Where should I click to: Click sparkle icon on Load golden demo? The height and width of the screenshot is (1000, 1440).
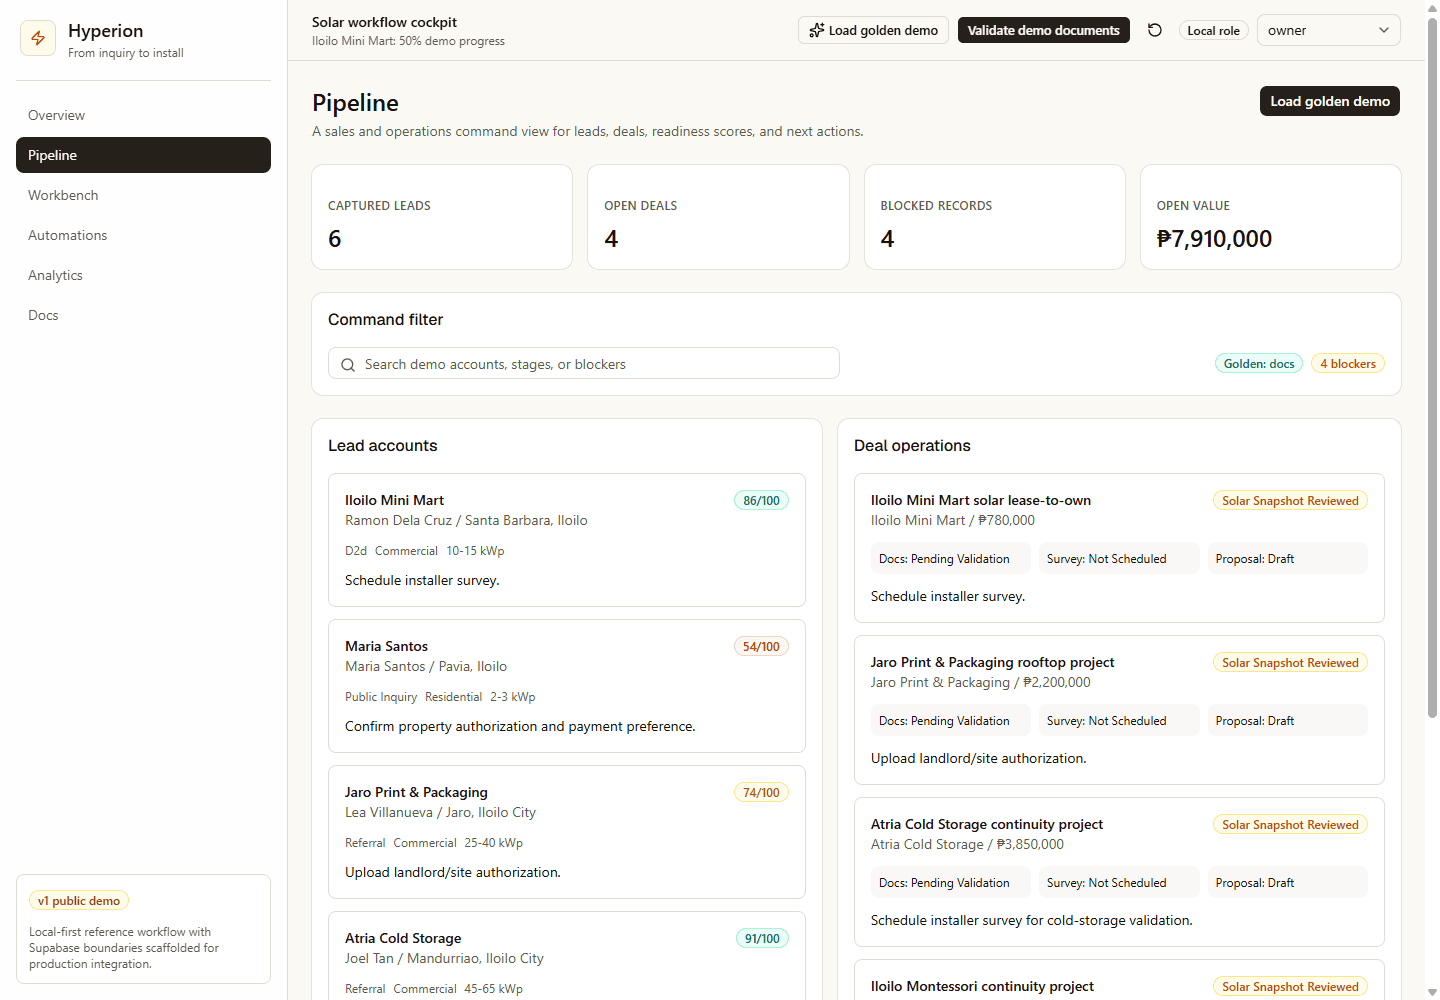pos(817,30)
